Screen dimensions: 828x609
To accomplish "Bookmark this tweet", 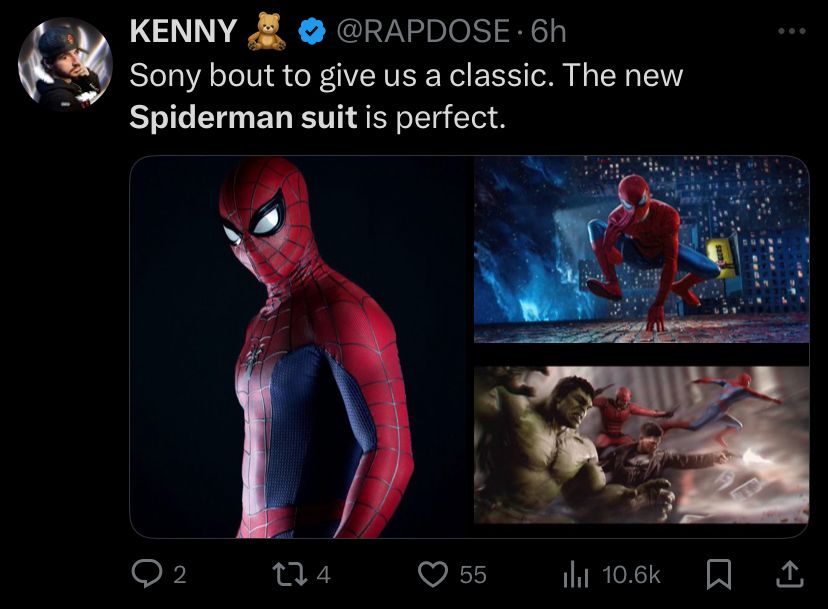I will 717,573.
